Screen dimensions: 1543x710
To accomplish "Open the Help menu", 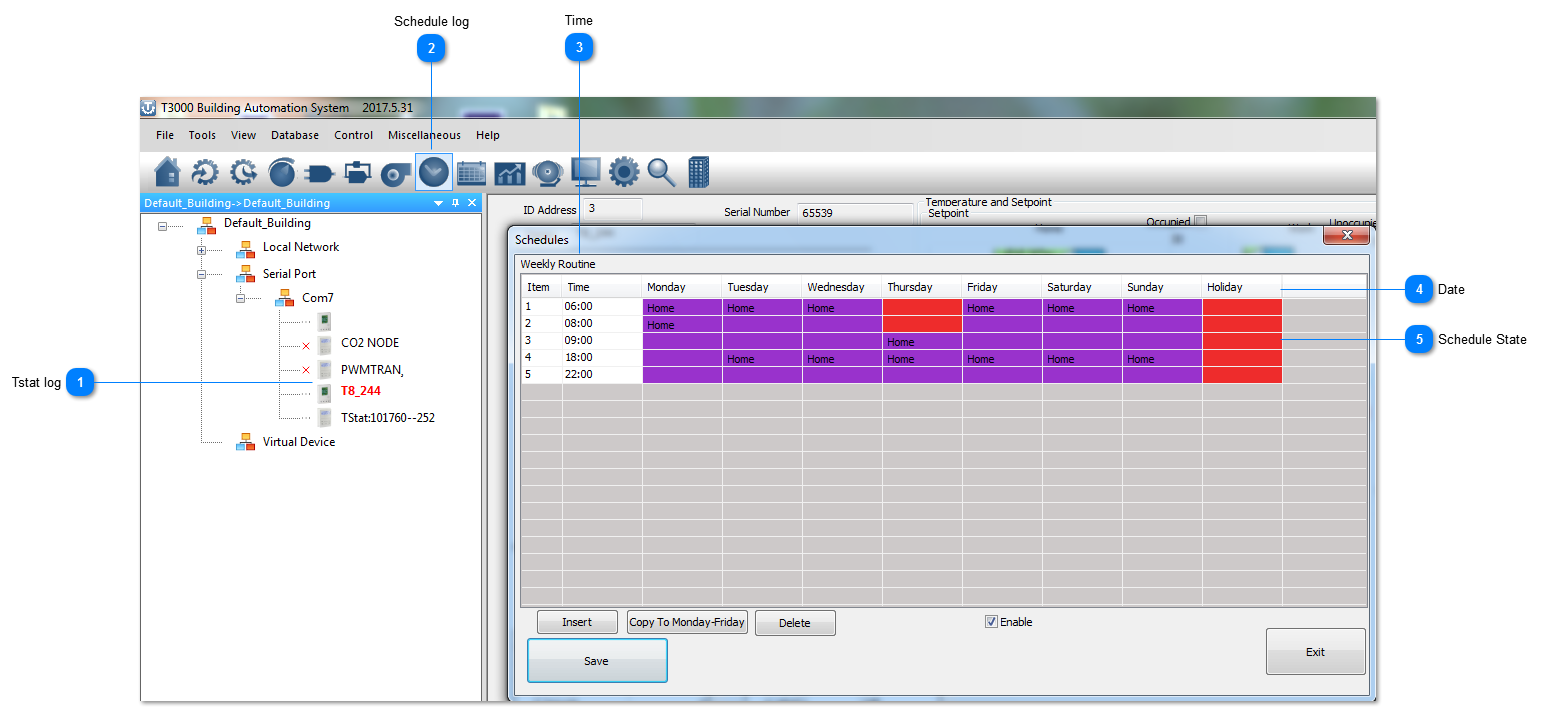I will pyautogui.click(x=488, y=135).
